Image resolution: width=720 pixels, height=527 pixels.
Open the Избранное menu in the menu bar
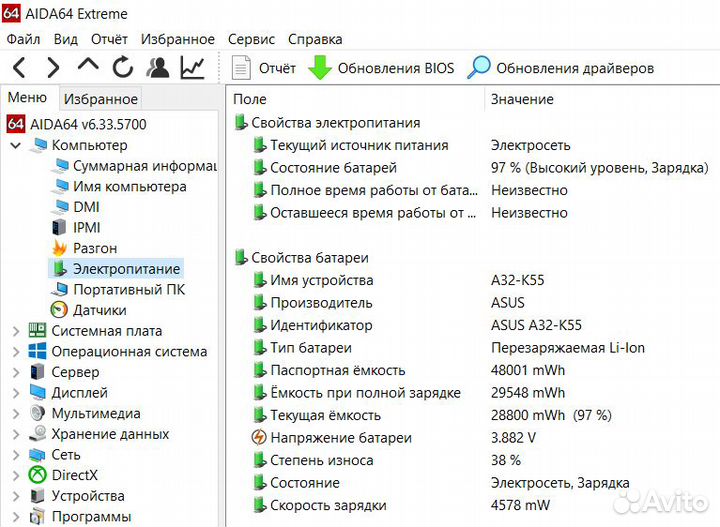tap(178, 39)
